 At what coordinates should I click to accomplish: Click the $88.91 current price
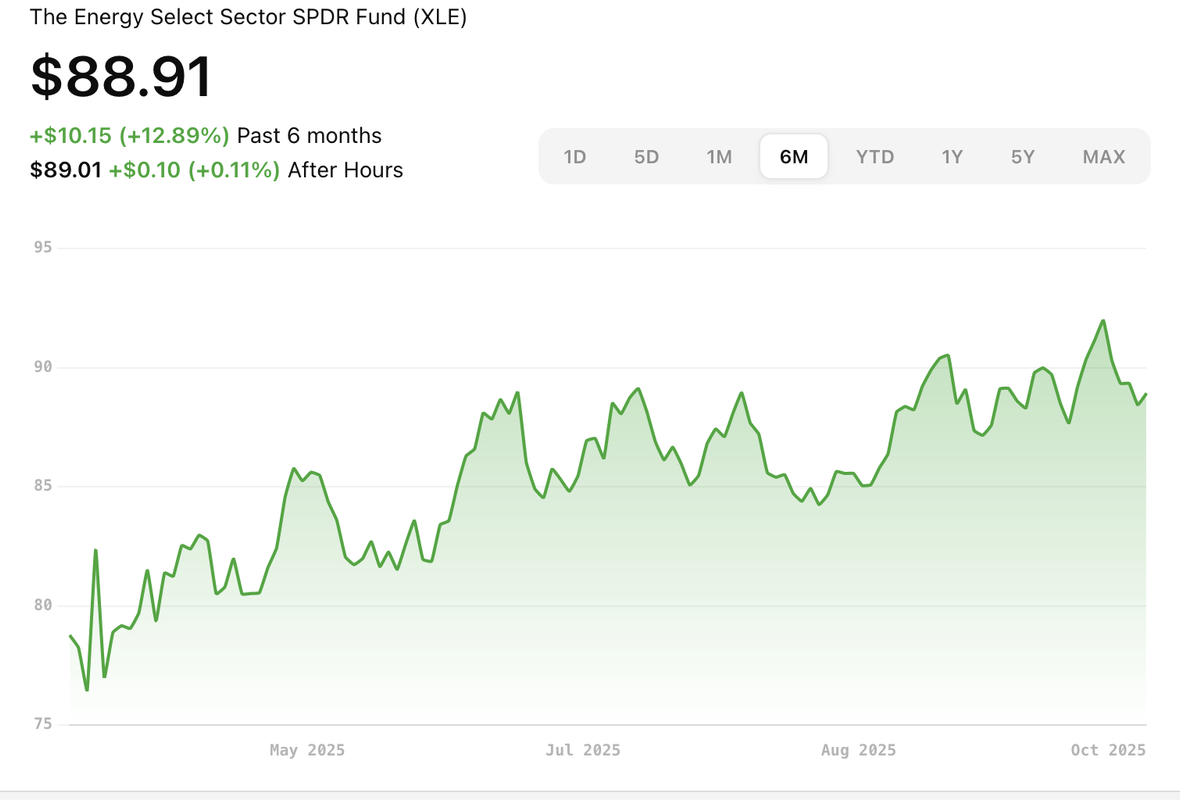tap(121, 76)
